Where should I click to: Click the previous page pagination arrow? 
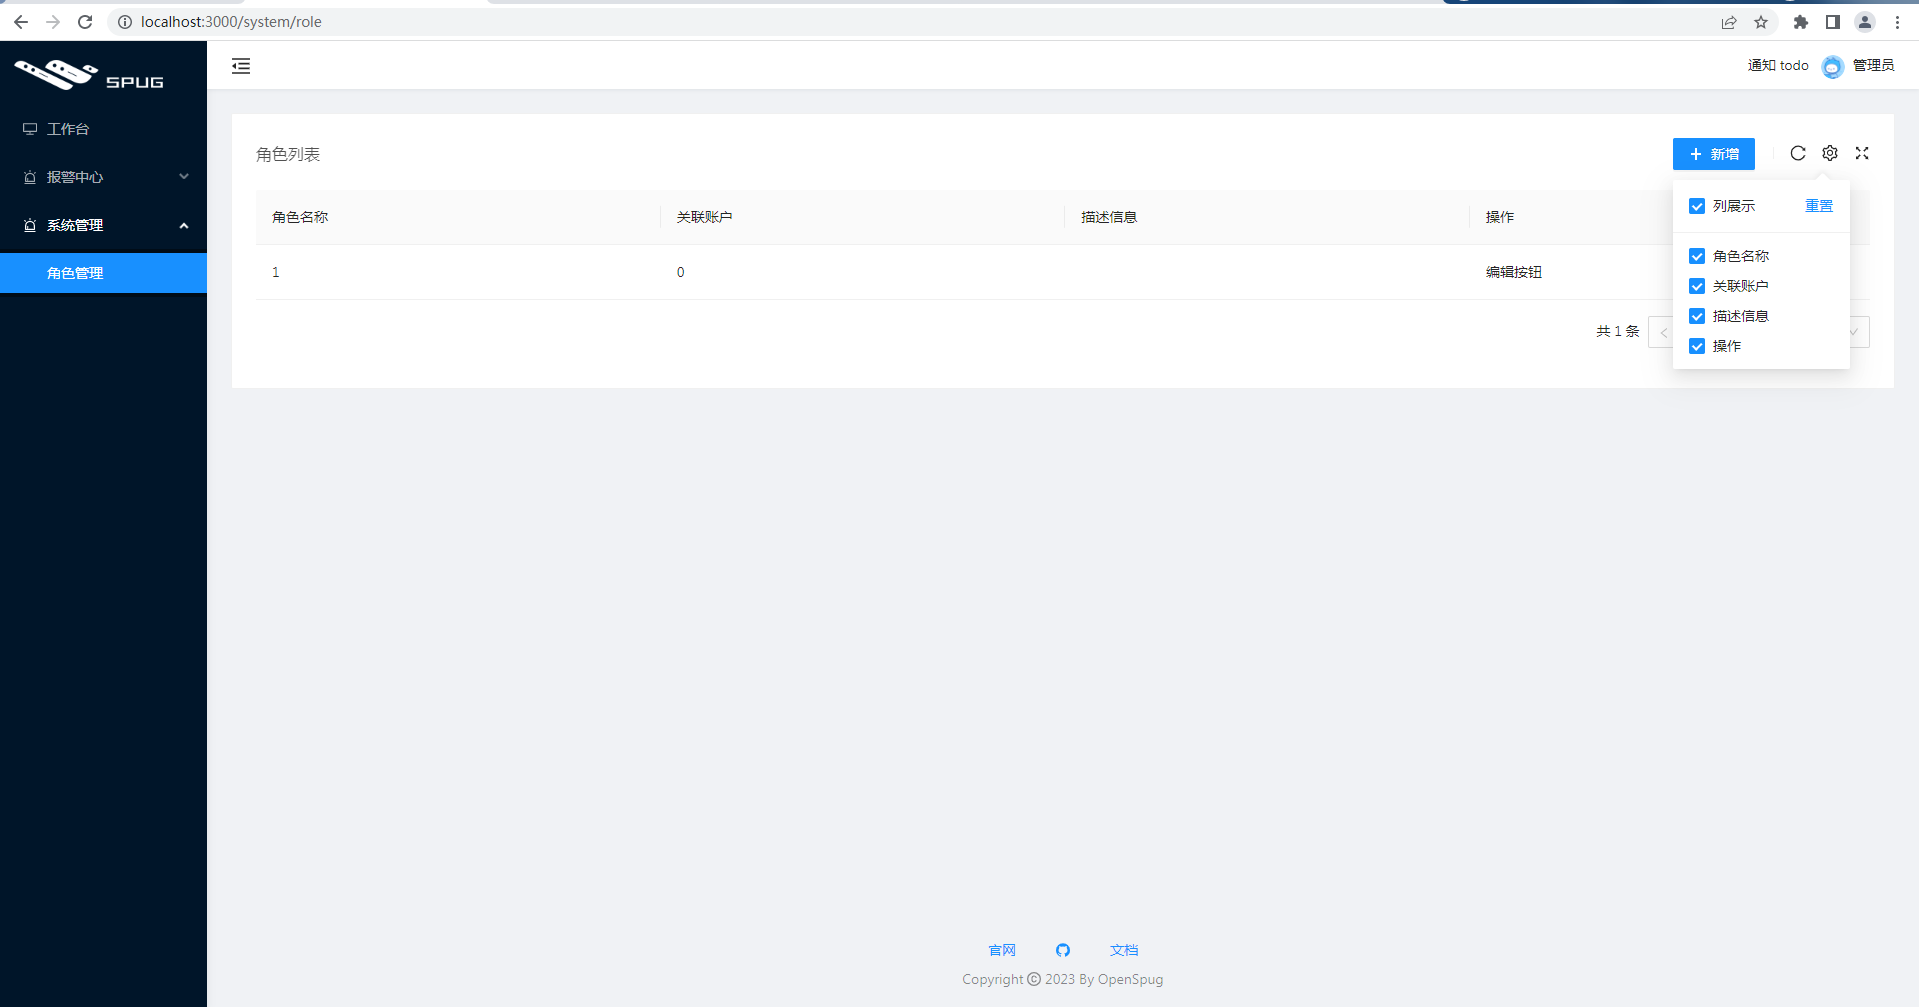coord(1661,332)
